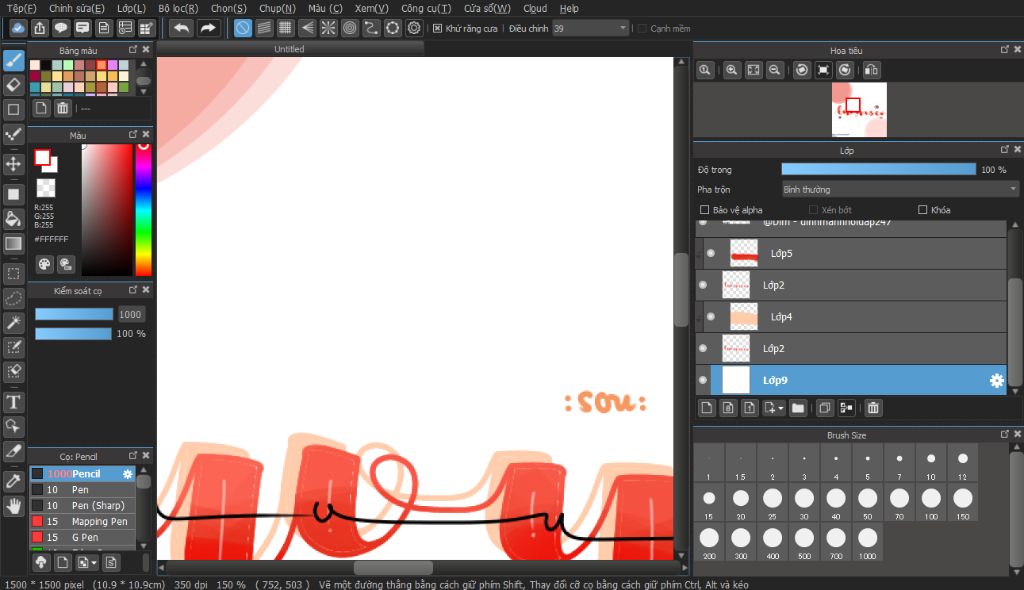Select the Gradient tool
1024x590 pixels.
[14, 244]
